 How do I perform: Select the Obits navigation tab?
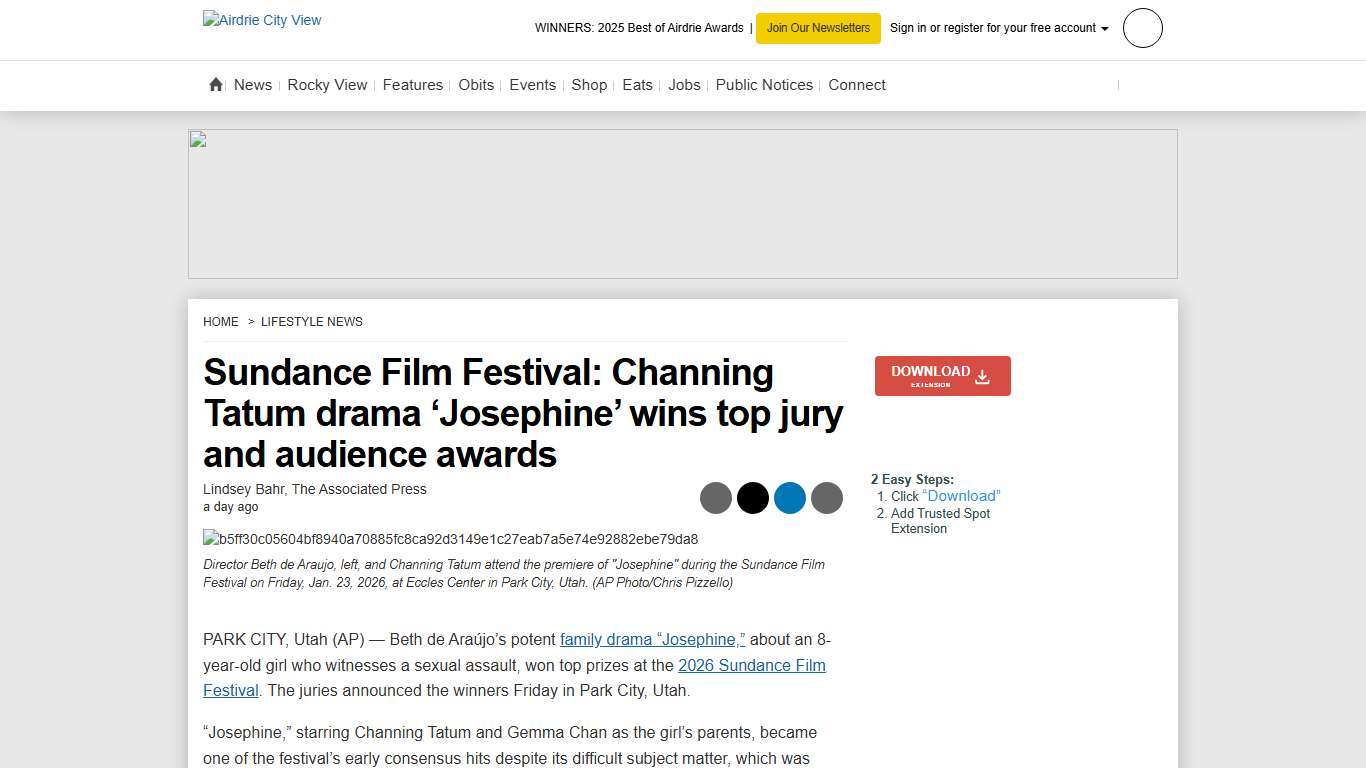point(476,85)
